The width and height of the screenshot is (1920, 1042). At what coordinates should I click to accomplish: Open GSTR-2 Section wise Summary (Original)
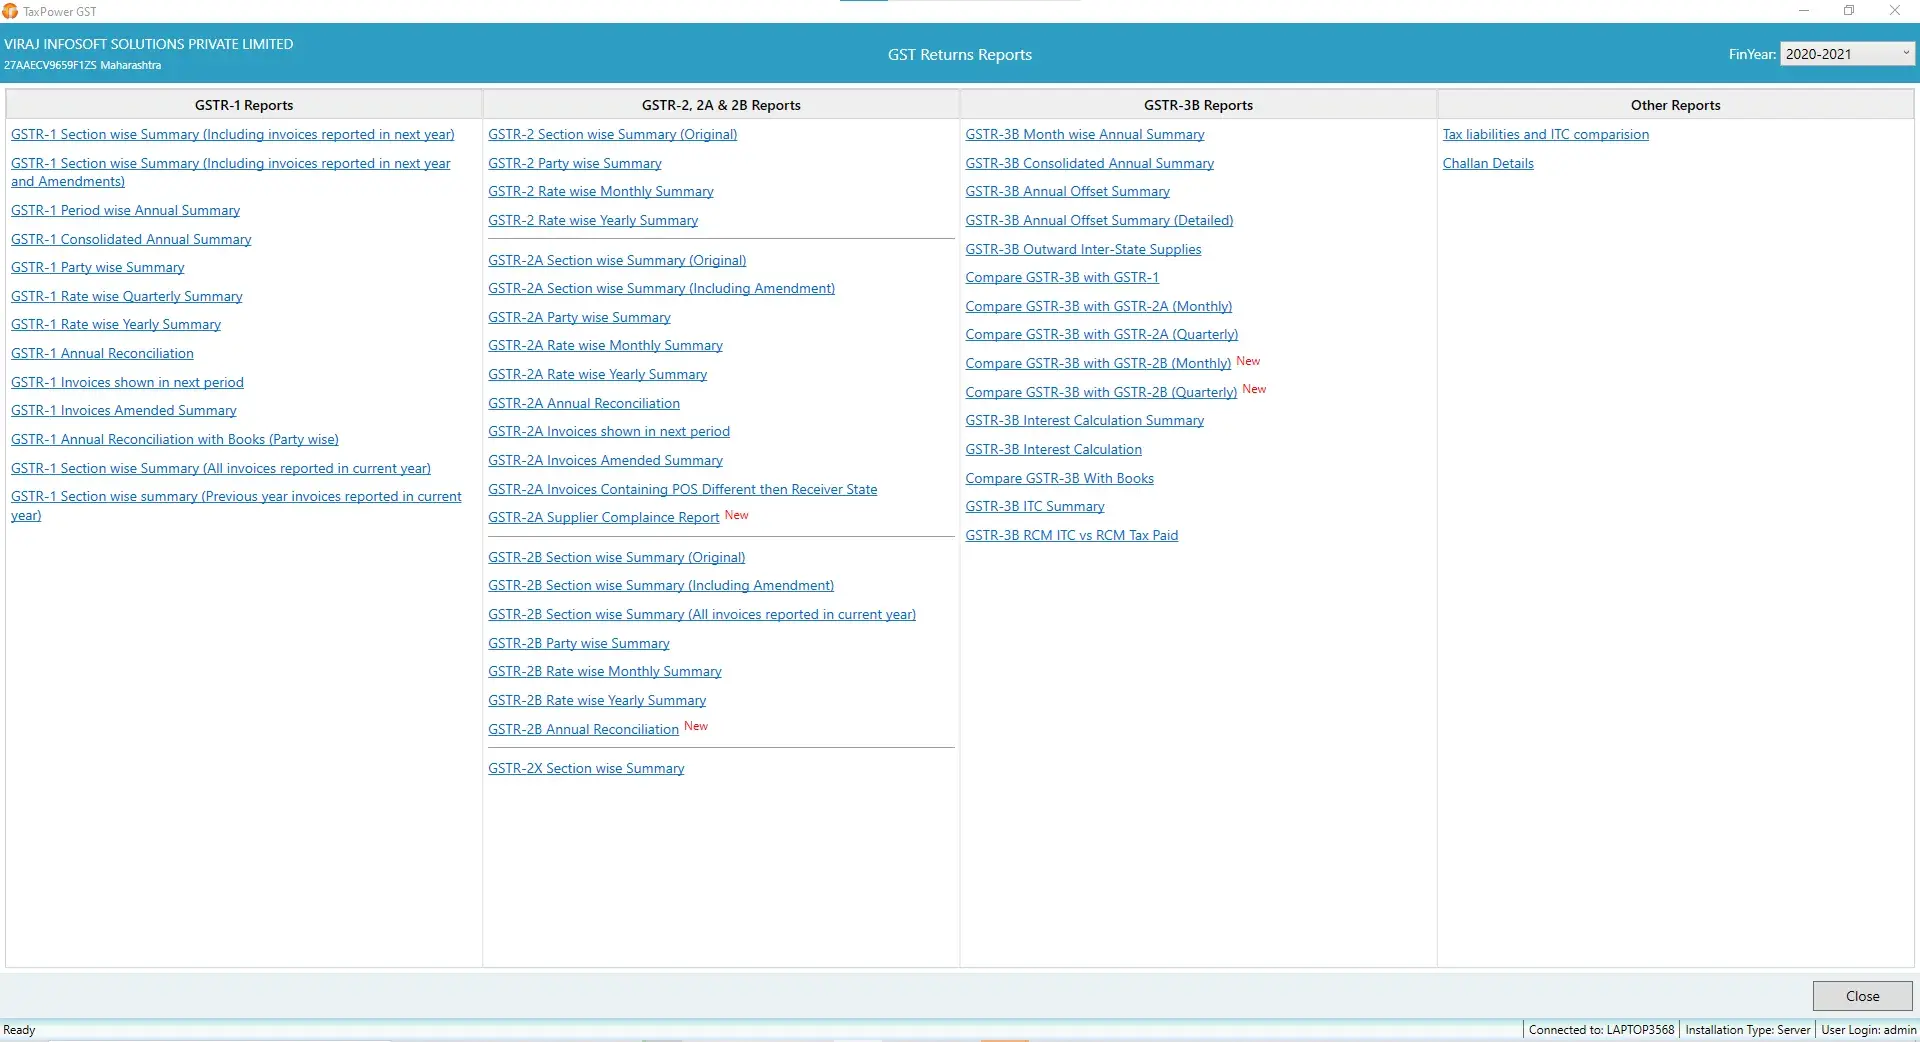[x=612, y=135]
